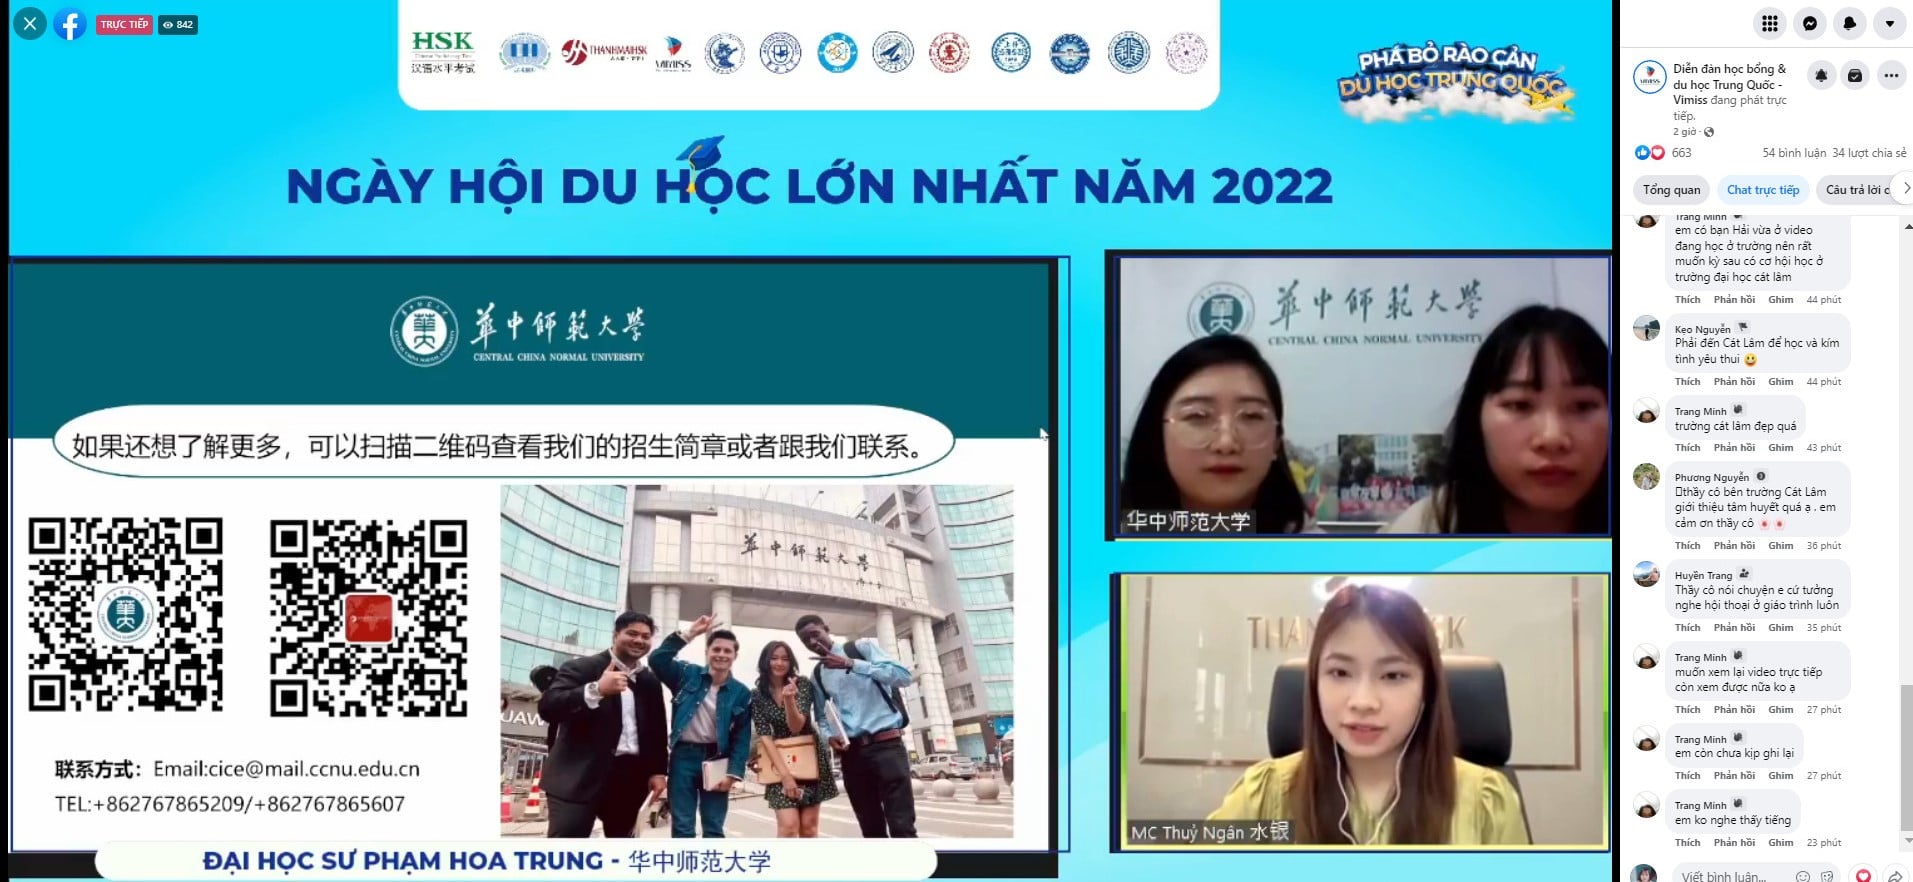Click Ghim under 'em ko nghe thấy tiếng'
1913x882 pixels.
pos(1780,843)
